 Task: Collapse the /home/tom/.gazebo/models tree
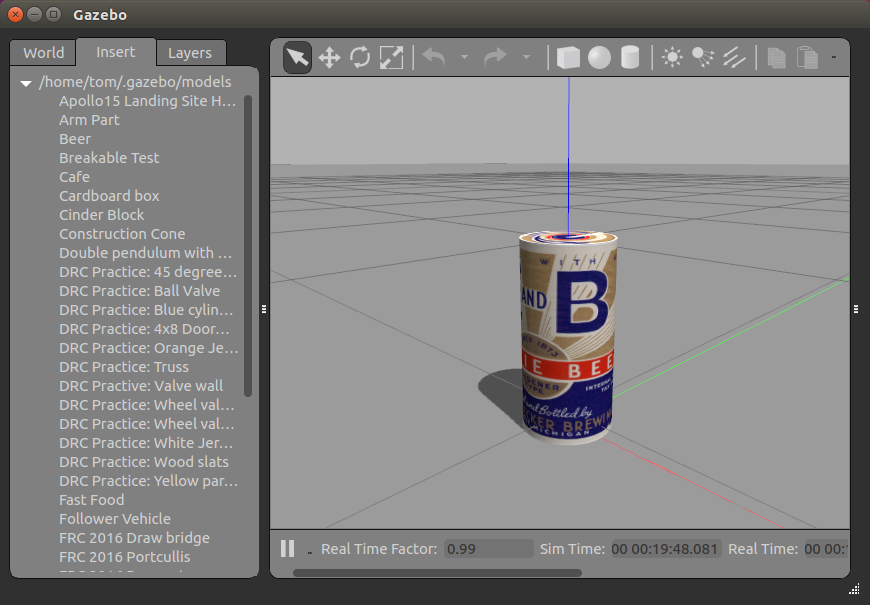26,83
